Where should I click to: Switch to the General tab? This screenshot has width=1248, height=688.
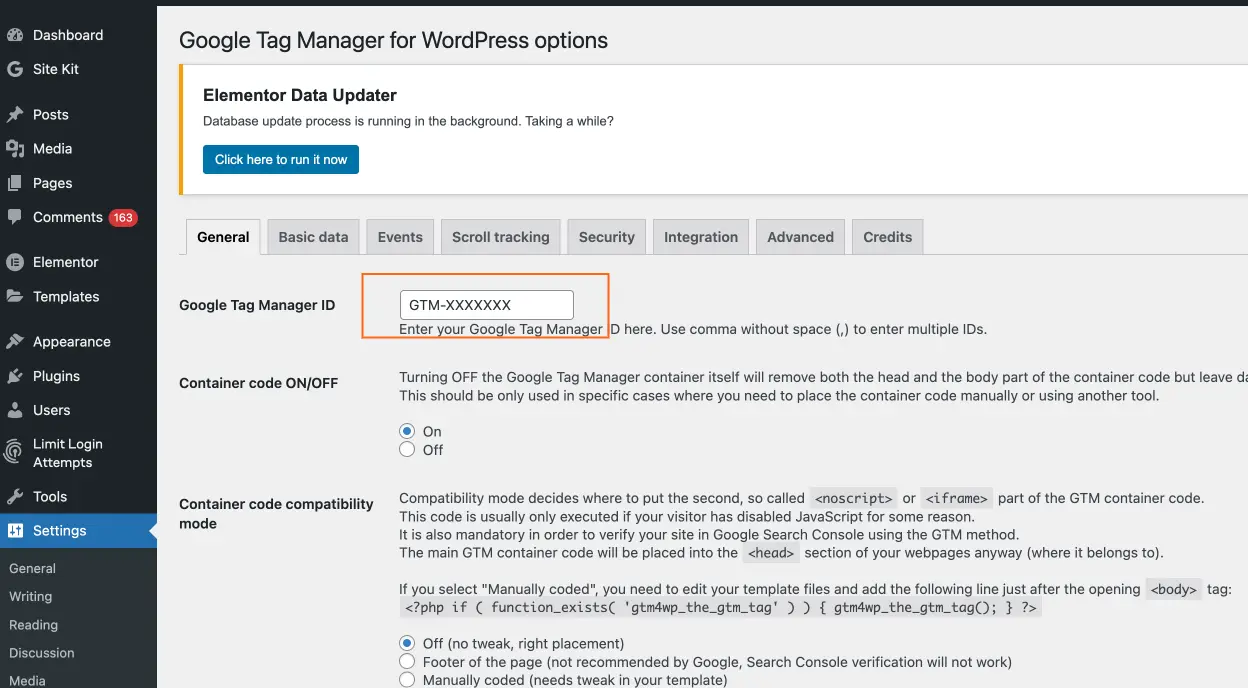223,237
